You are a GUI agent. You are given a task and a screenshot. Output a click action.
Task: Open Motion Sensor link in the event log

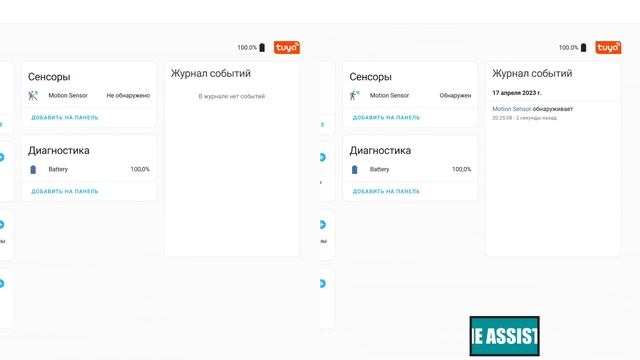pos(511,109)
